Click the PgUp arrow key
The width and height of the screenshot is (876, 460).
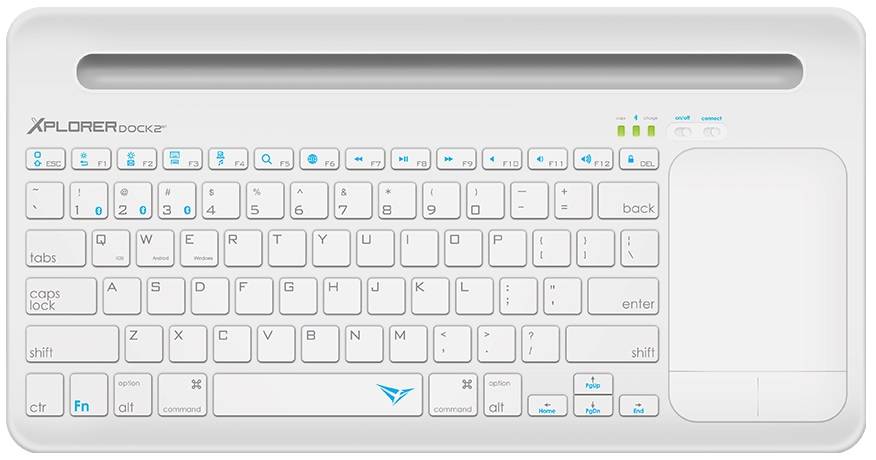tap(593, 384)
